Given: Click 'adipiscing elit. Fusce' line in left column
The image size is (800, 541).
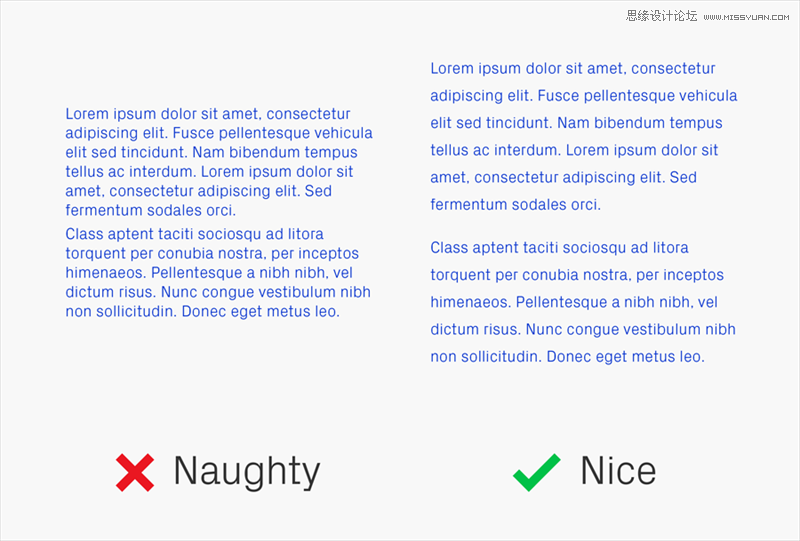Looking at the screenshot, I should (x=219, y=133).
